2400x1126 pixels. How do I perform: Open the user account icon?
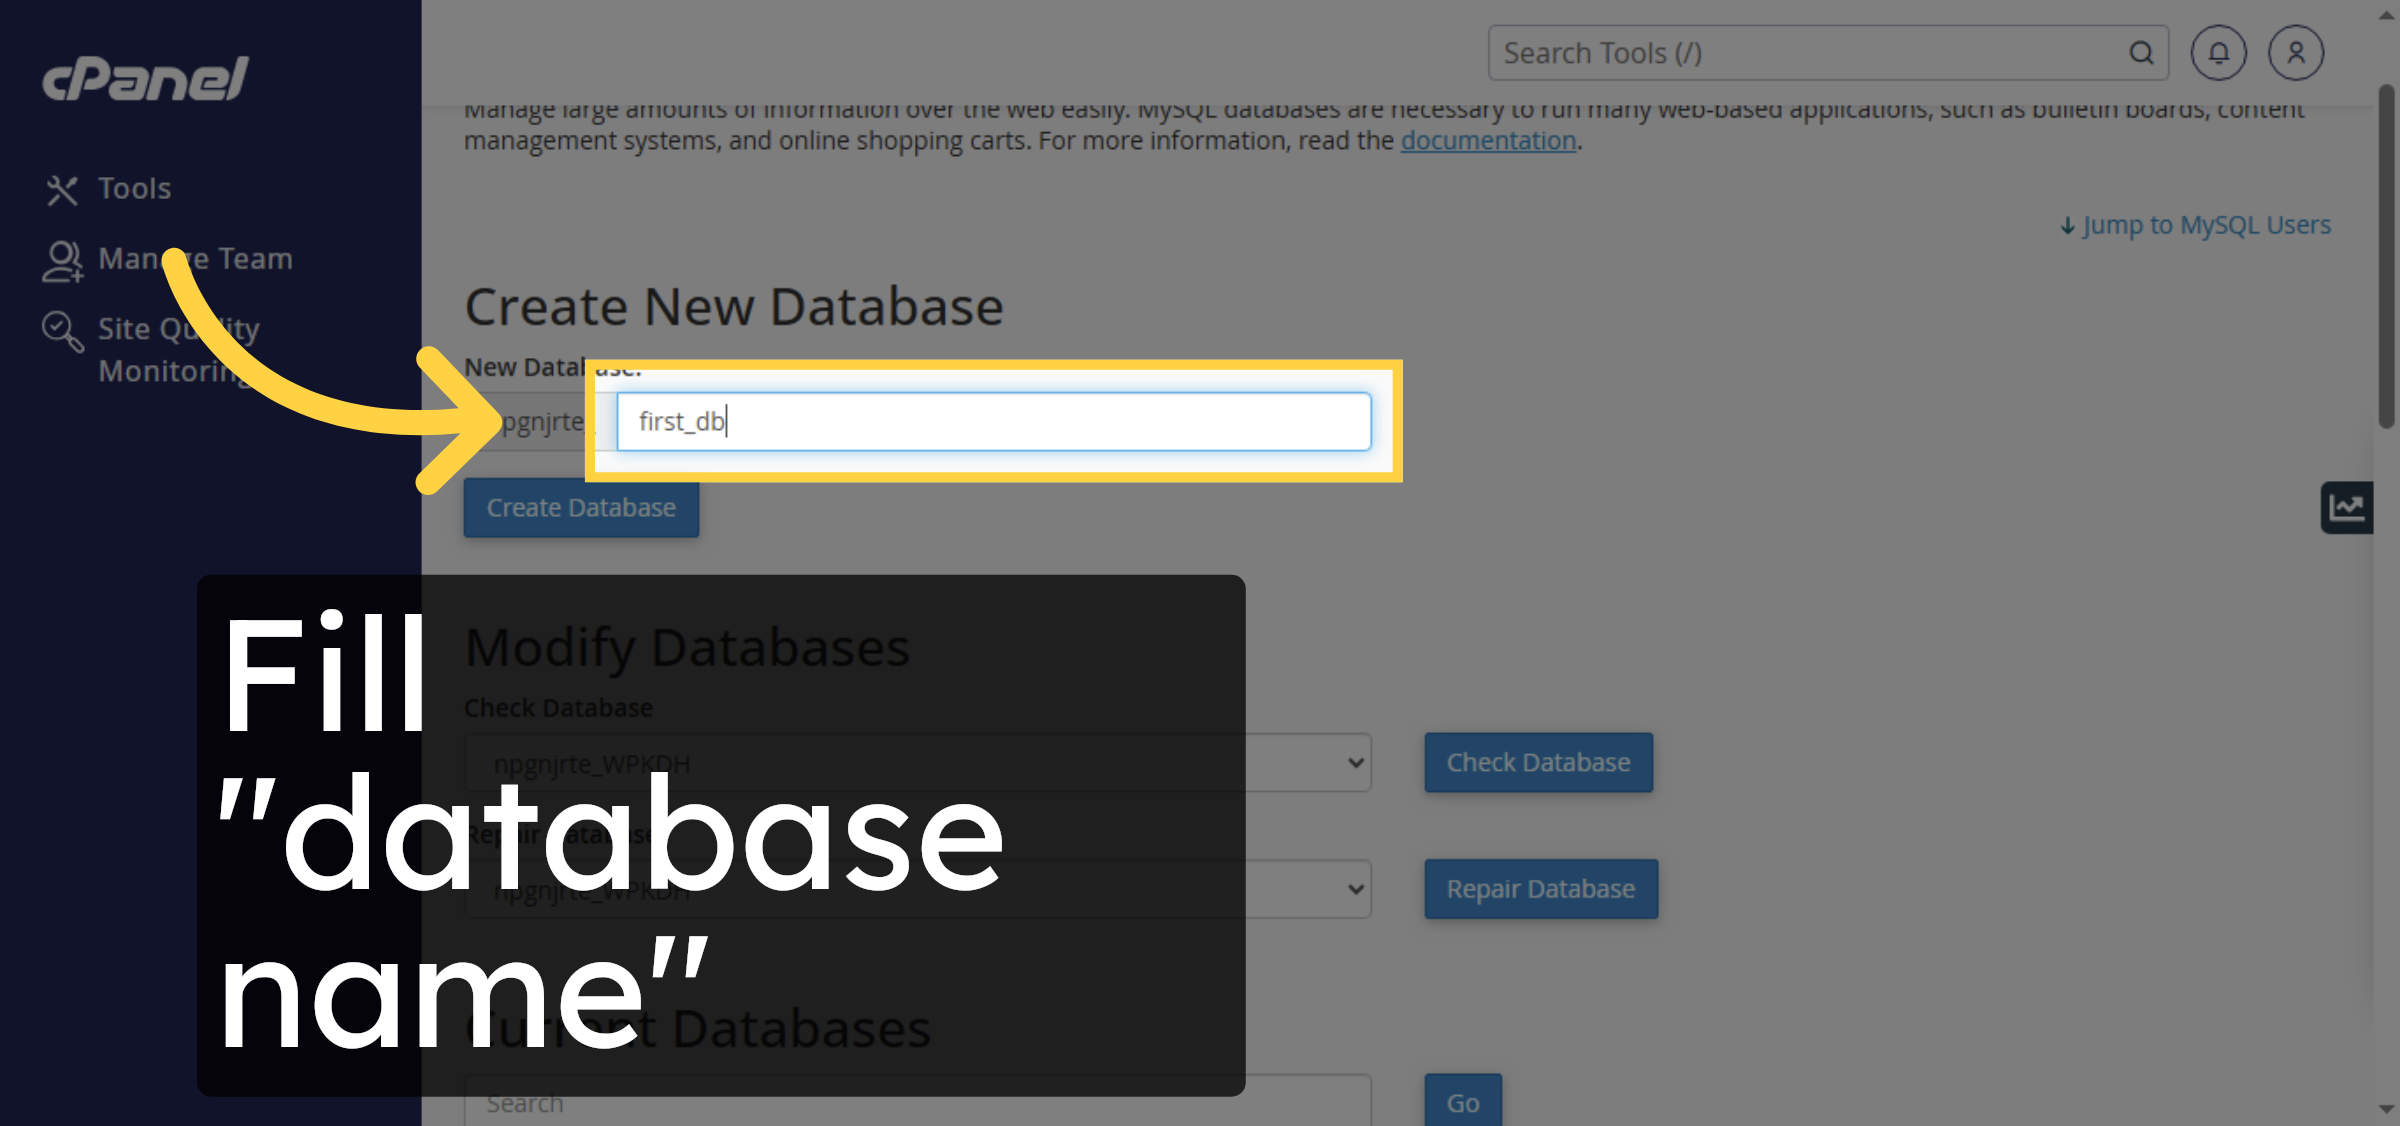2296,53
